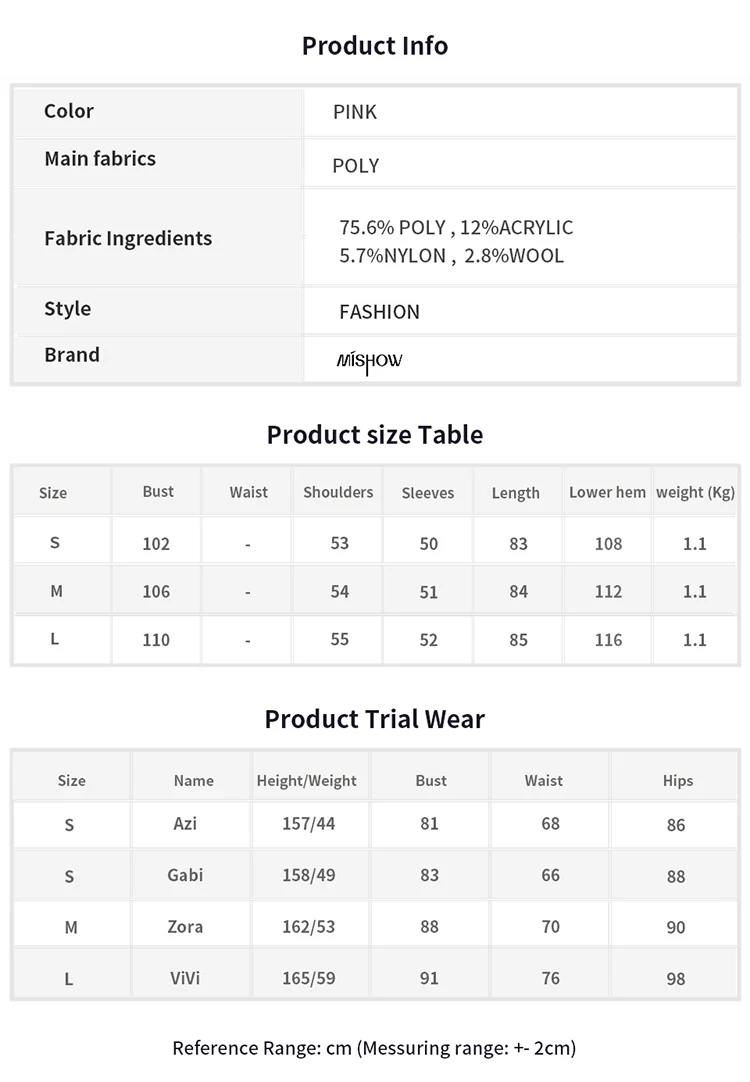Select the Fabric Ingredients label

[x=128, y=238]
